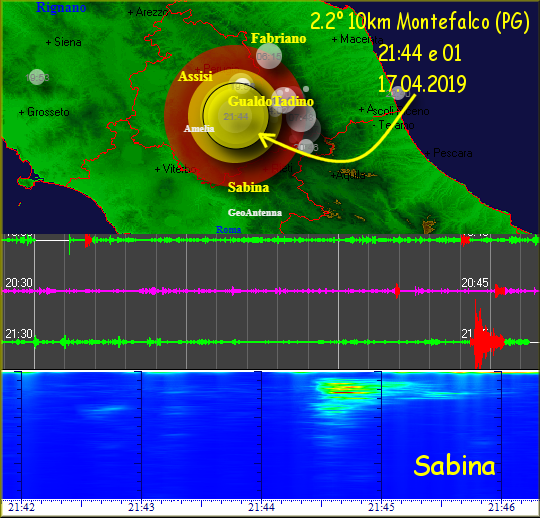This screenshot has width=540, height=518.
Task: Click the 20:45 seismogram time label
Action: pyautogui.click(x=475, y=283)
